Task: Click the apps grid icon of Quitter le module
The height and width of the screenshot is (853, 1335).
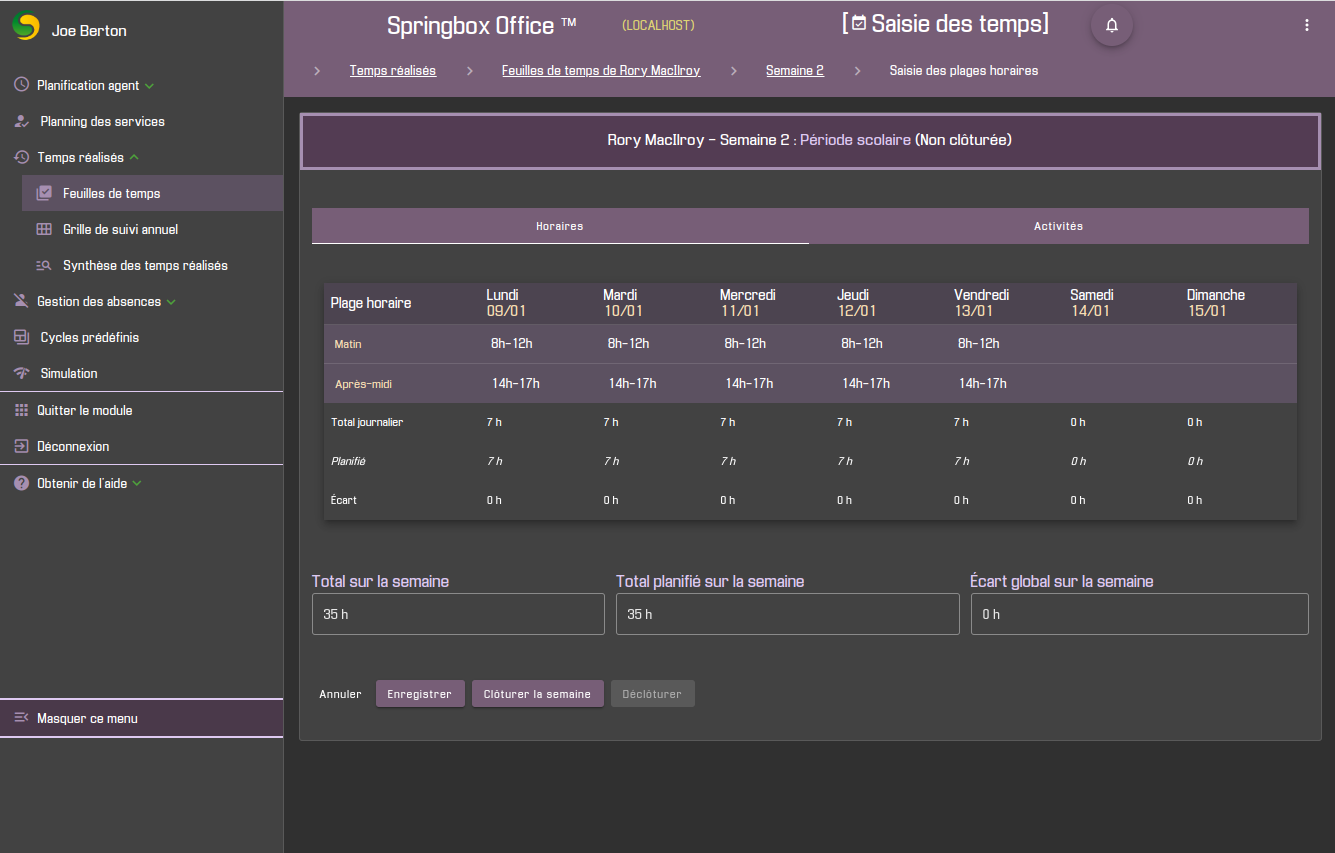Action: point(21,410)
